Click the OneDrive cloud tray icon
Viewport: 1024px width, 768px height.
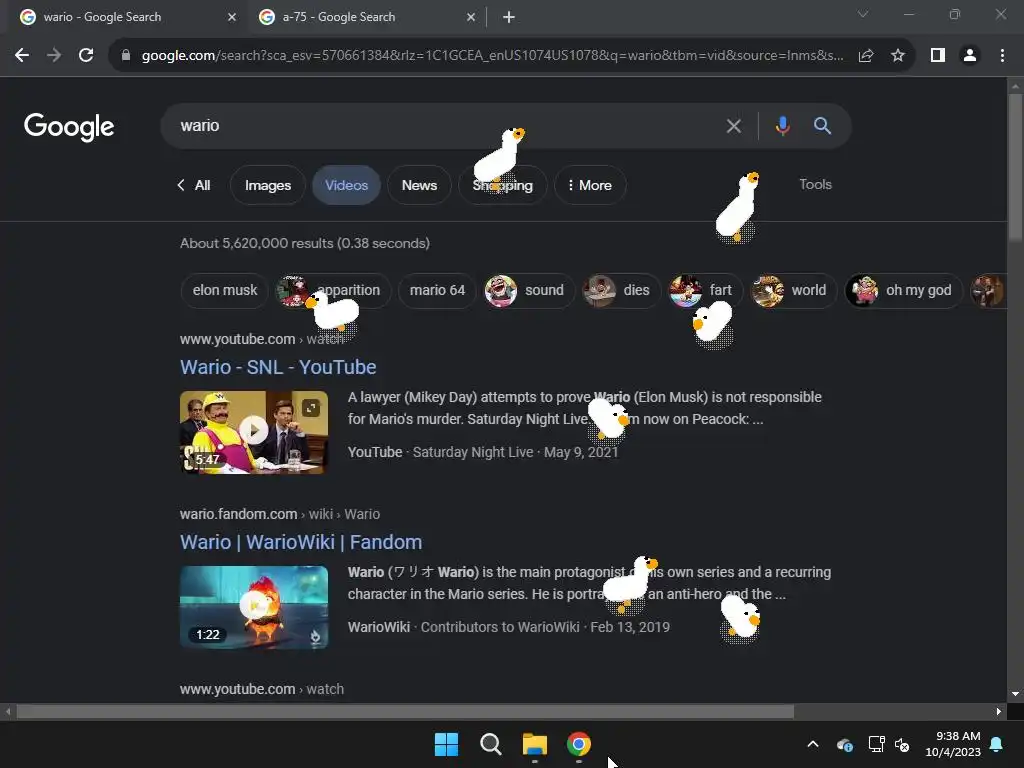coord(844,744)
